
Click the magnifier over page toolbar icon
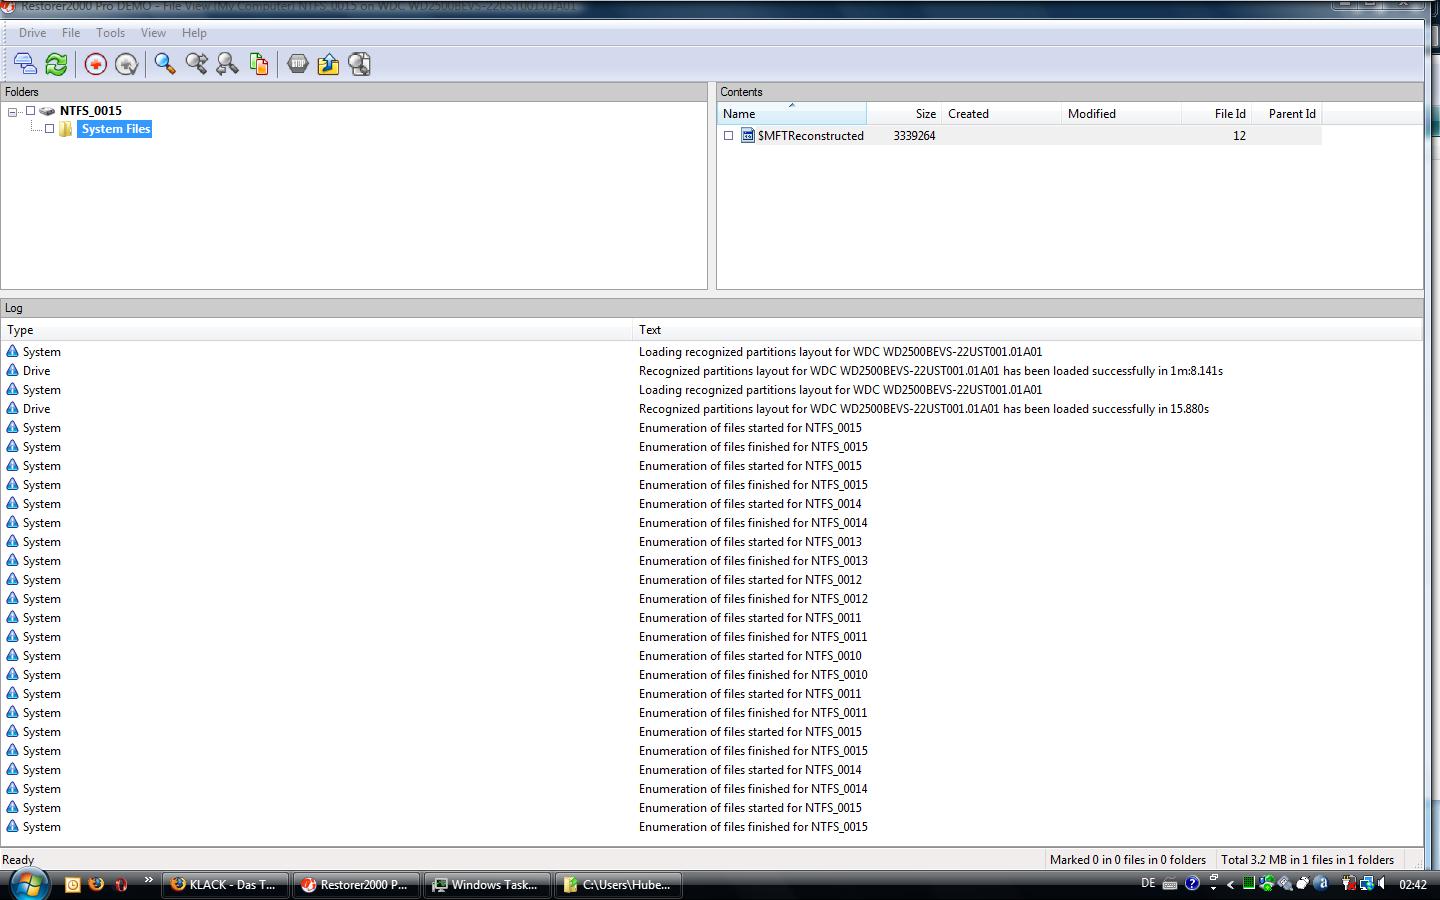360,64
